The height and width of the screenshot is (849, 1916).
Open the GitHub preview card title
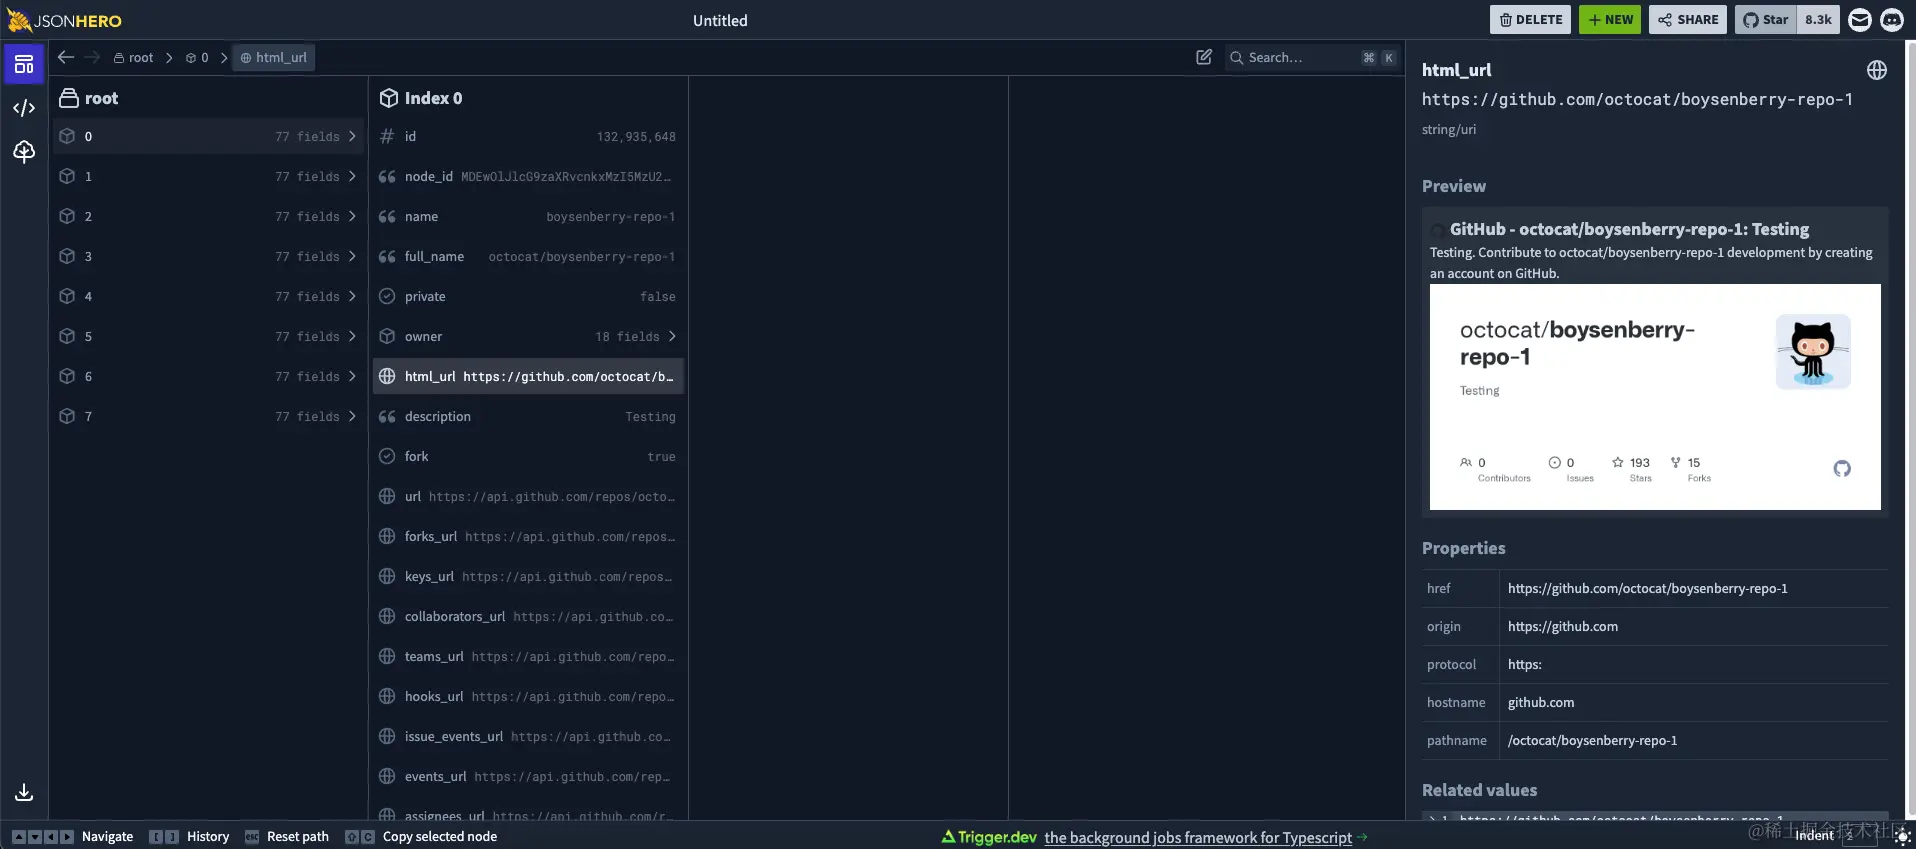(x=1629, y=229)
